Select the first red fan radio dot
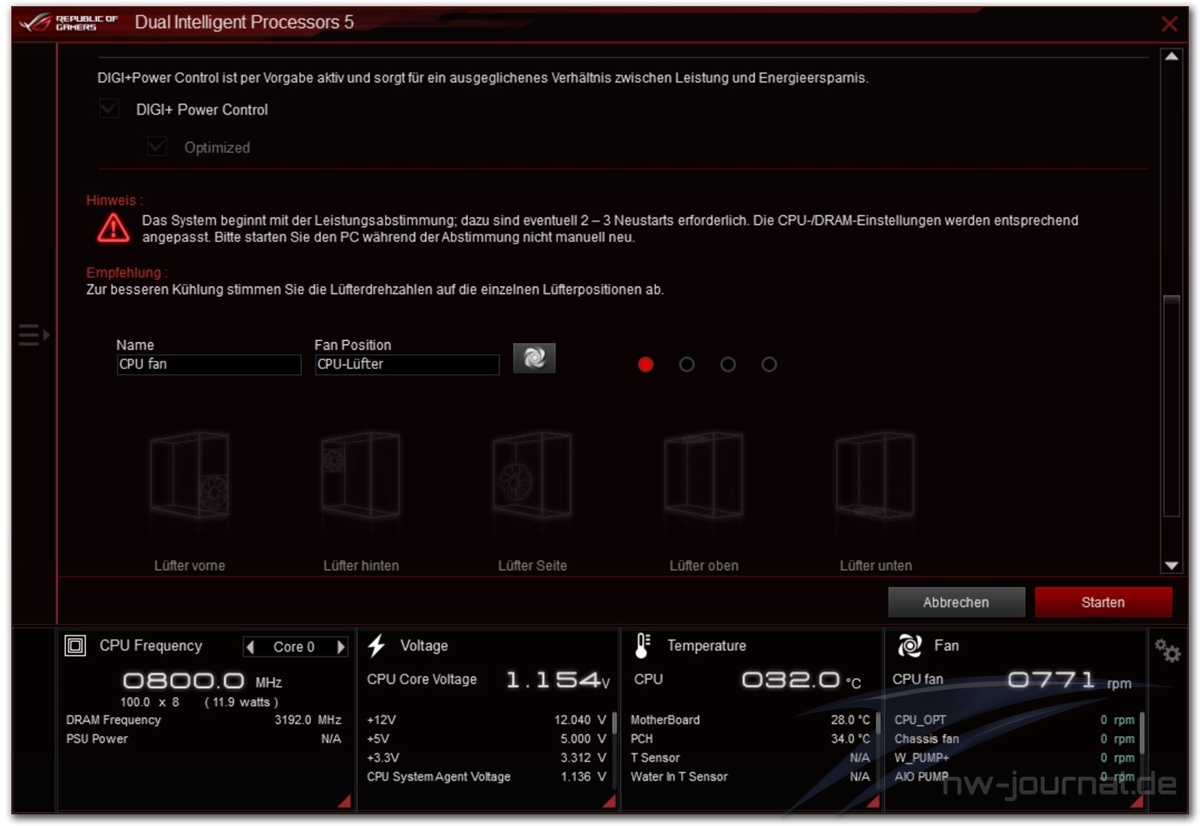1200x826 pixels. point(645,364)
